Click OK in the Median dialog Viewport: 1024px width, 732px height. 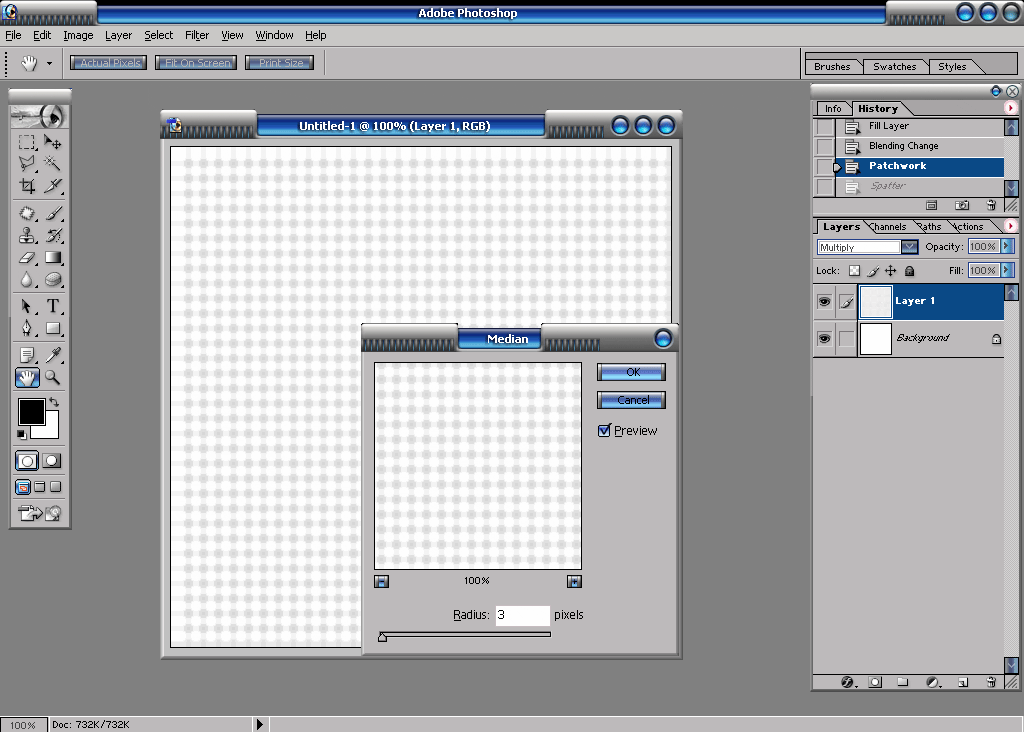632,372
